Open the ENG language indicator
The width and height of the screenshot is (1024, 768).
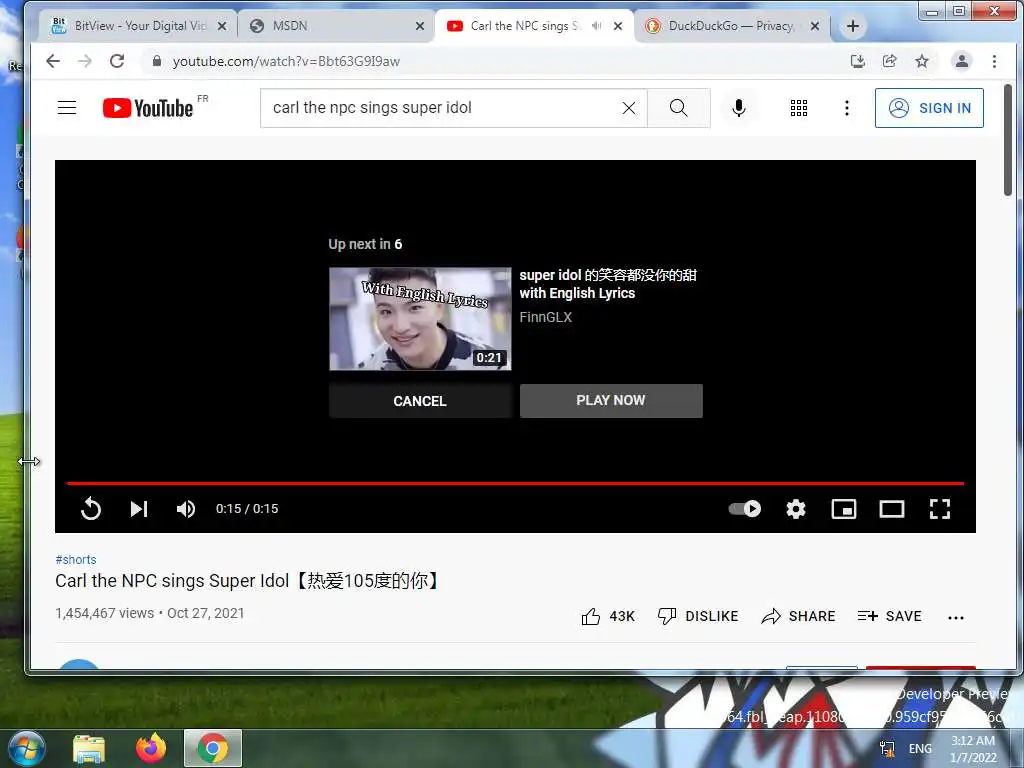coord(920,749)
